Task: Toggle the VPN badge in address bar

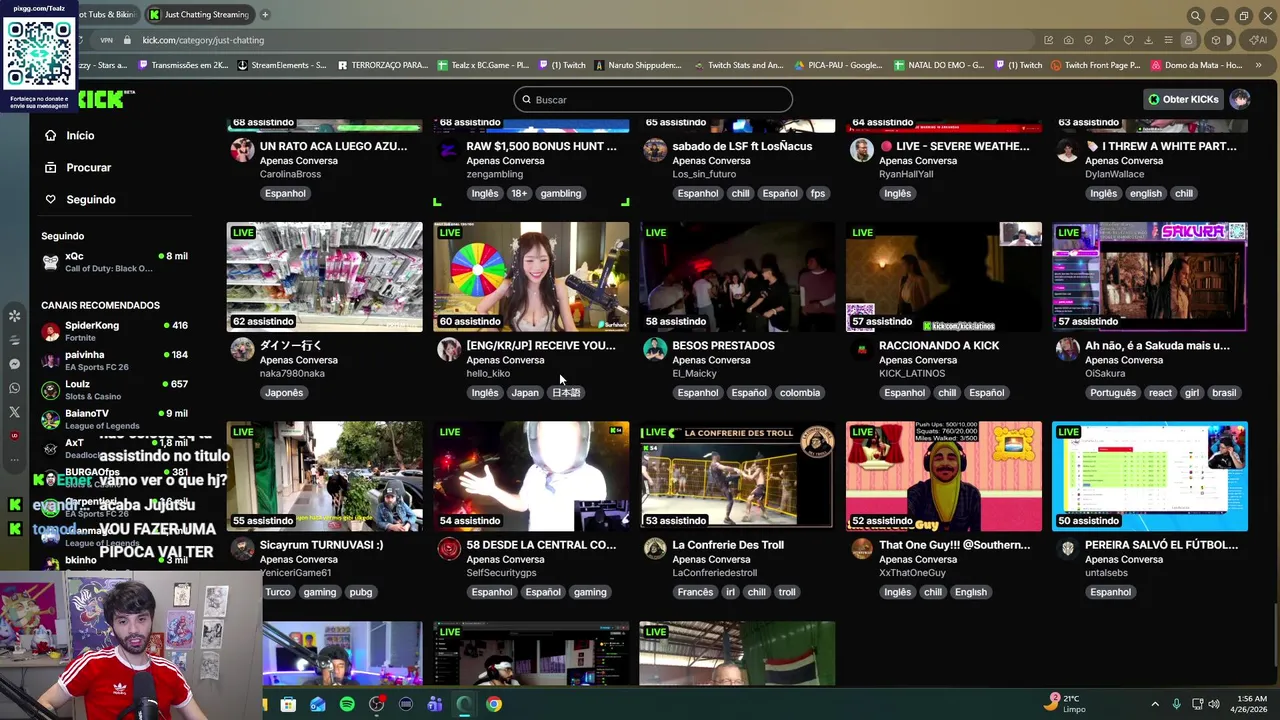Action: [x=106, y=40]
